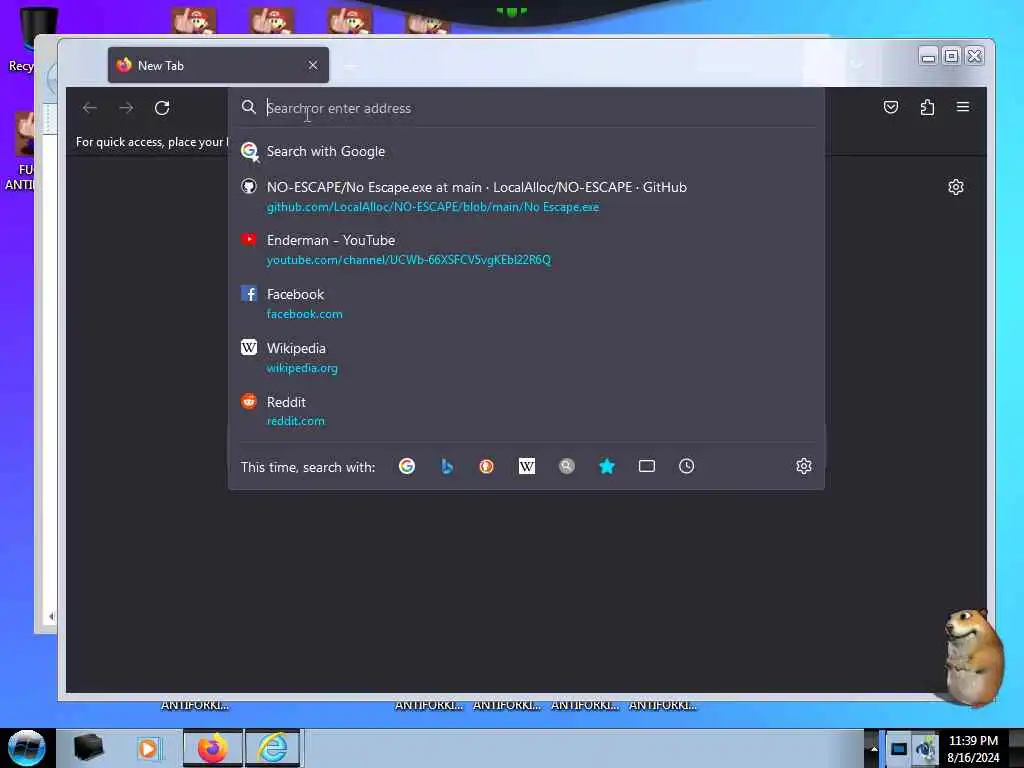
Task: Show hidden system tray icons
Action: 874,748
